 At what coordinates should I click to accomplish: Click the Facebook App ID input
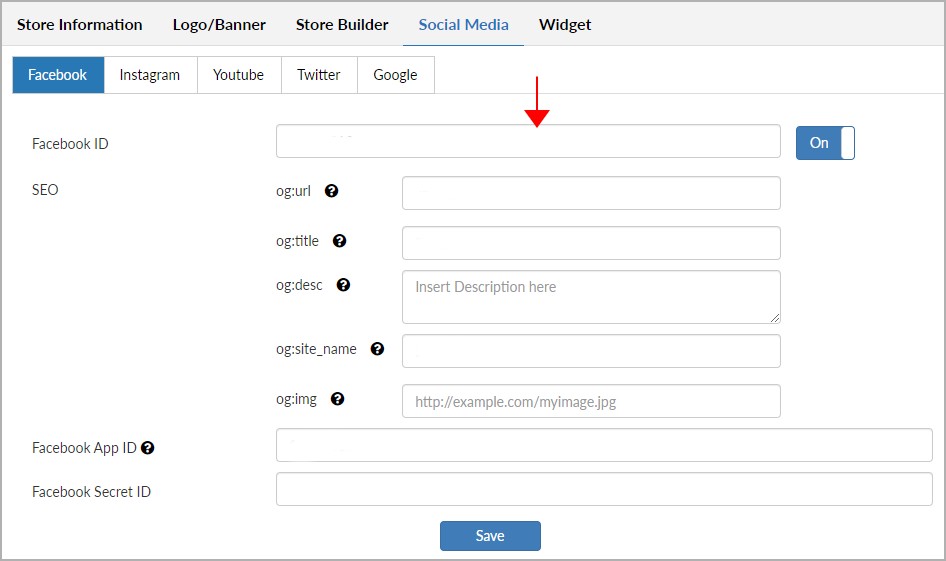pyautogui.click(x=604, y=445)
